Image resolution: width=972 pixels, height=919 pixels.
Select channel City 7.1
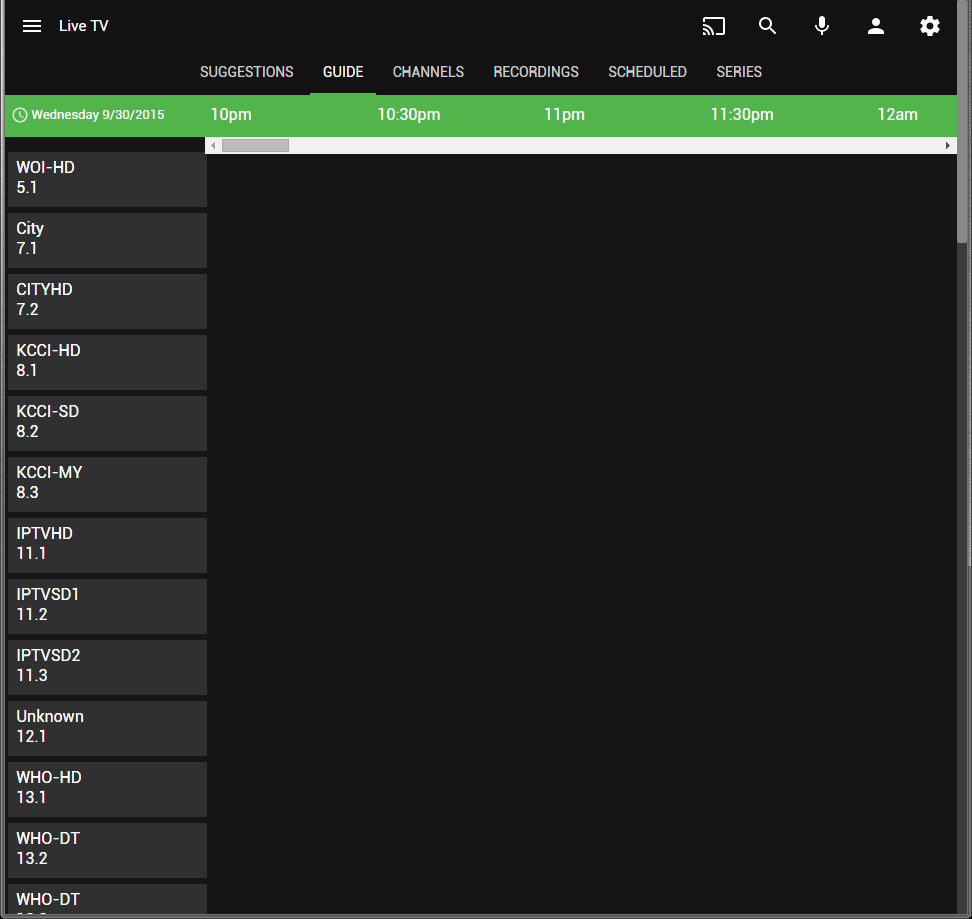coord(107,240)
